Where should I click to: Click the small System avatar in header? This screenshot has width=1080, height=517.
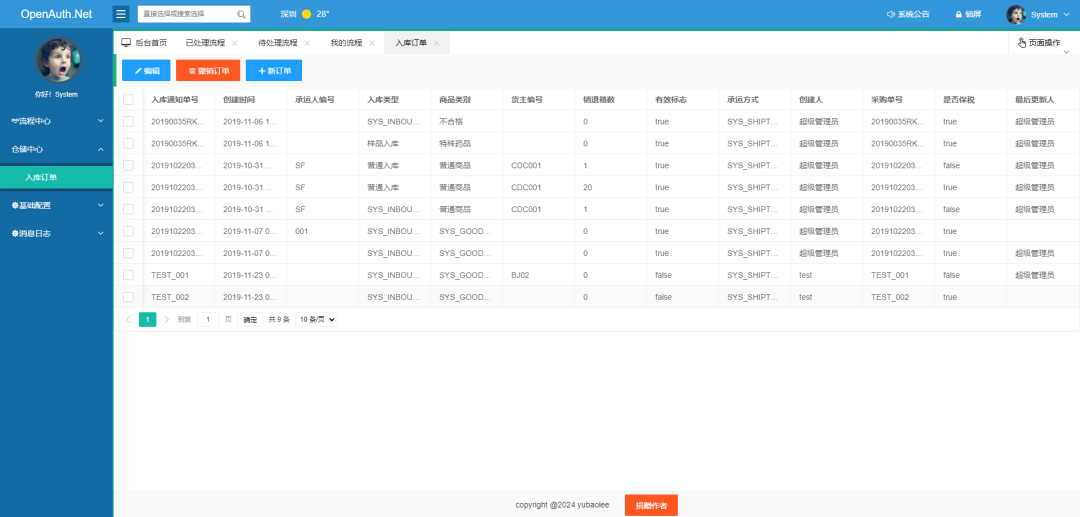[x=1016, y=15]
